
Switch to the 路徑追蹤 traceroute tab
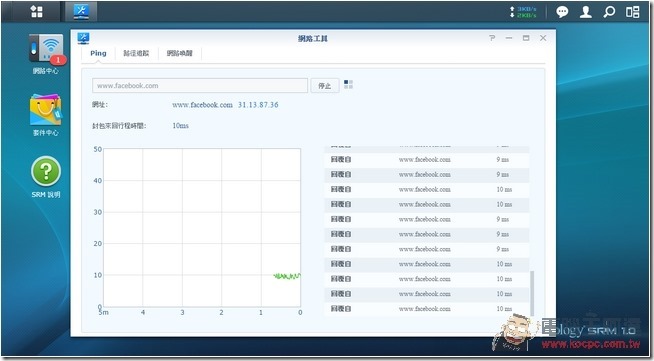136,53
